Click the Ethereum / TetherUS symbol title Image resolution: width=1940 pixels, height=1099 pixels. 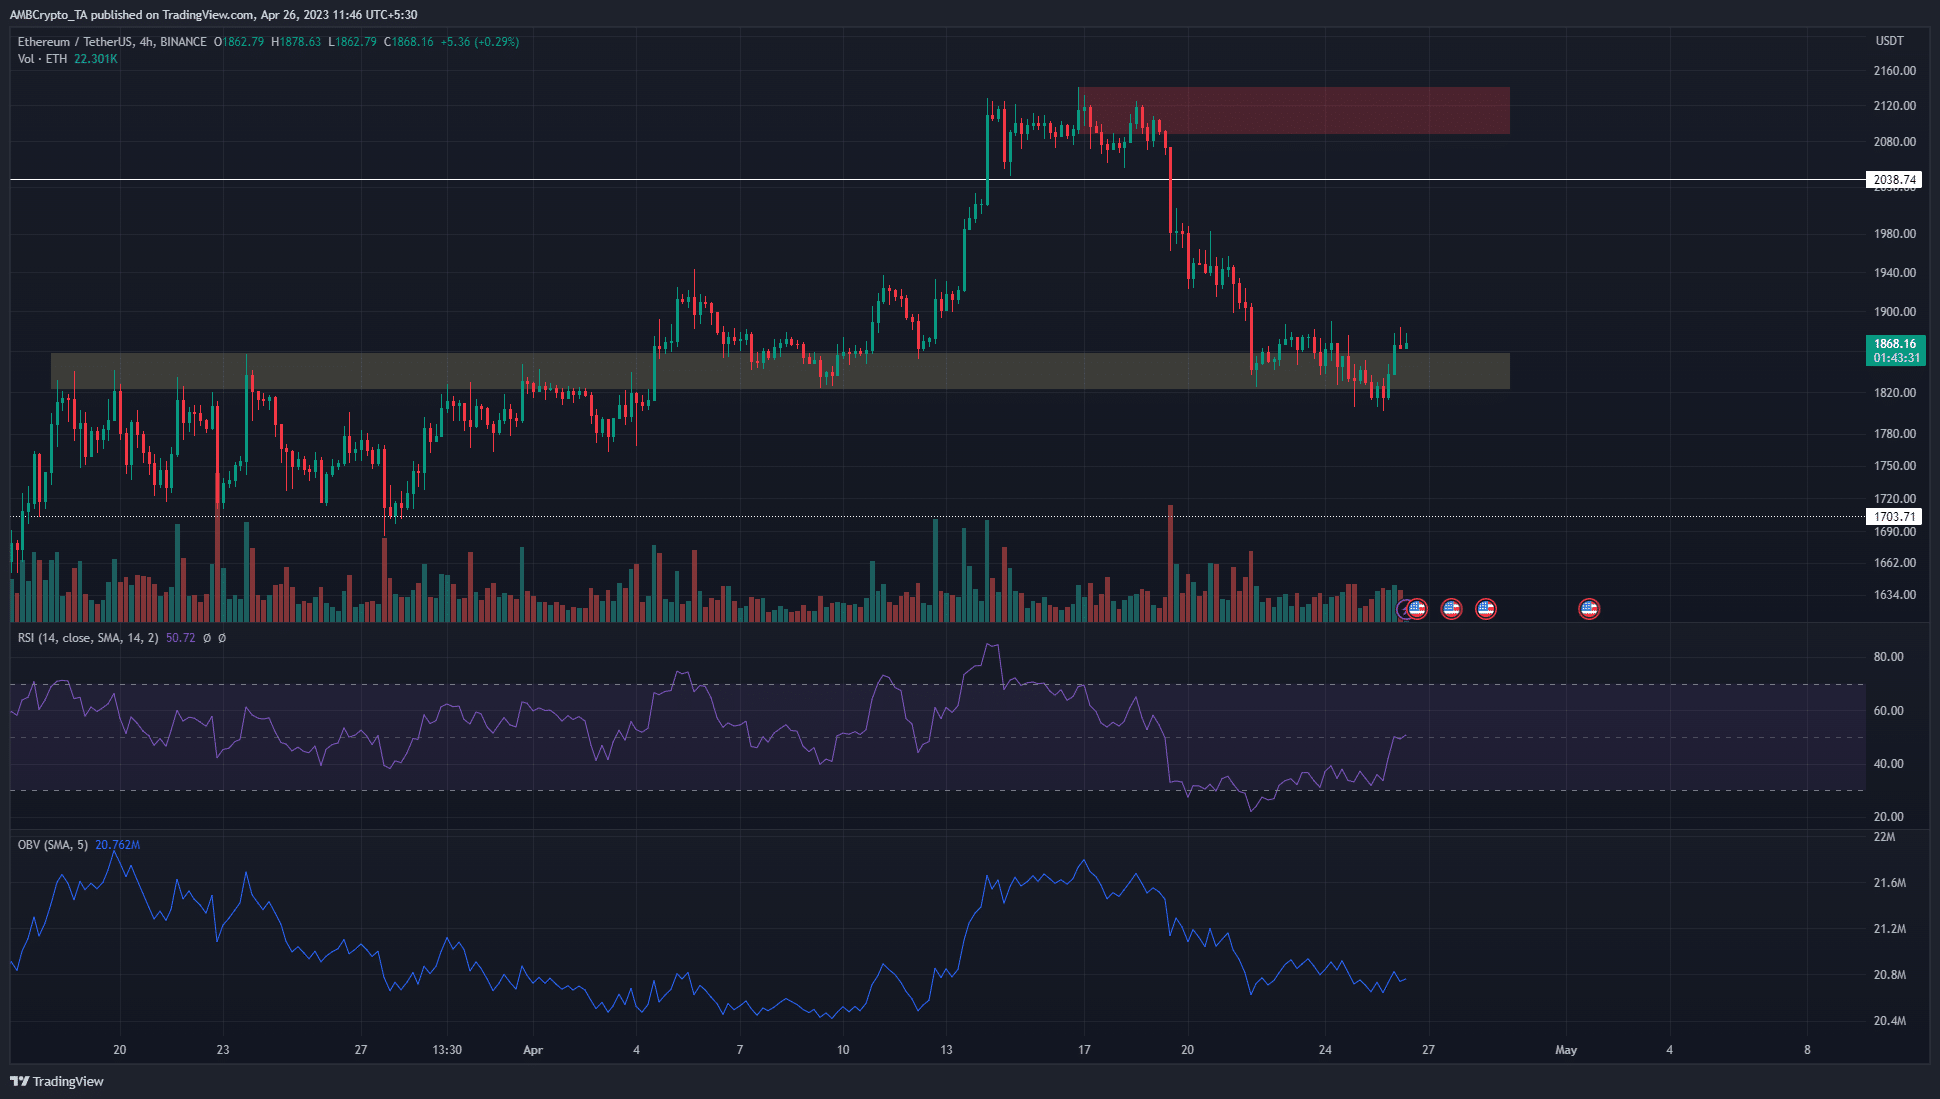pyautogui.click(x=112, y=42)
